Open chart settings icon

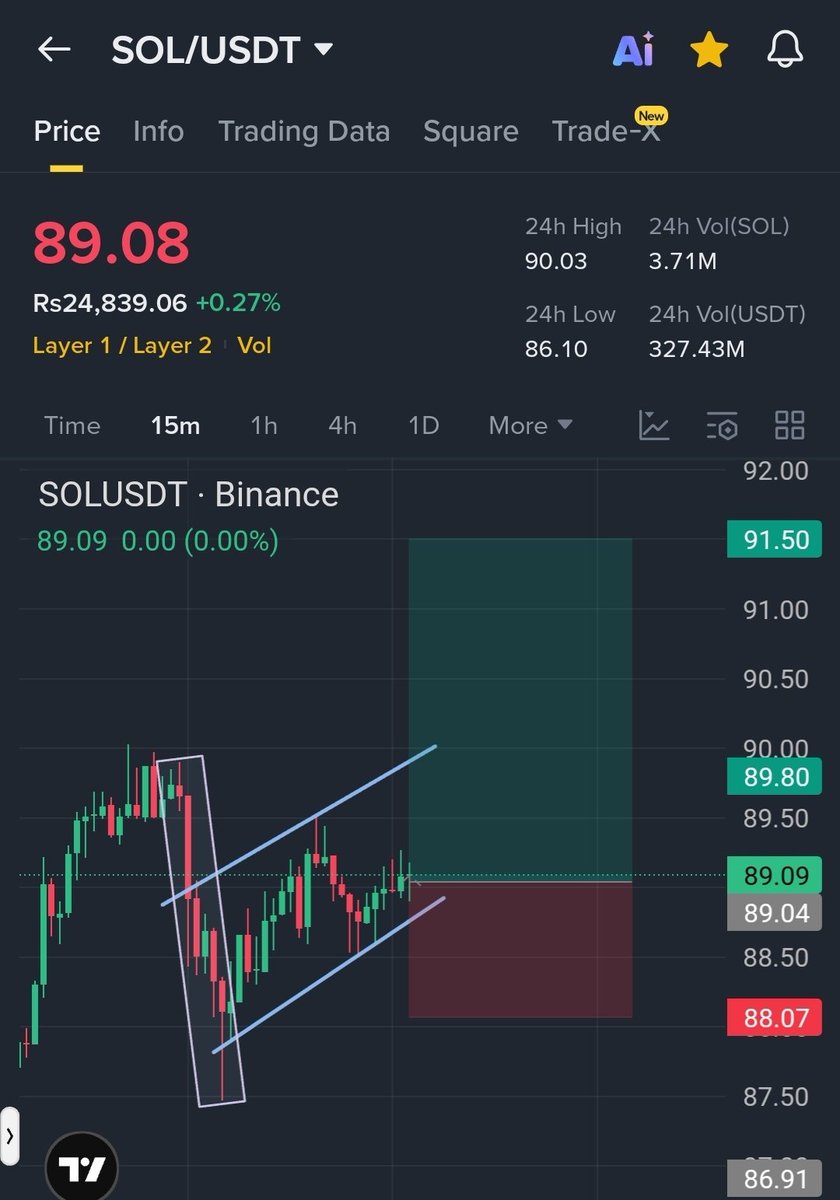[722, 426]
